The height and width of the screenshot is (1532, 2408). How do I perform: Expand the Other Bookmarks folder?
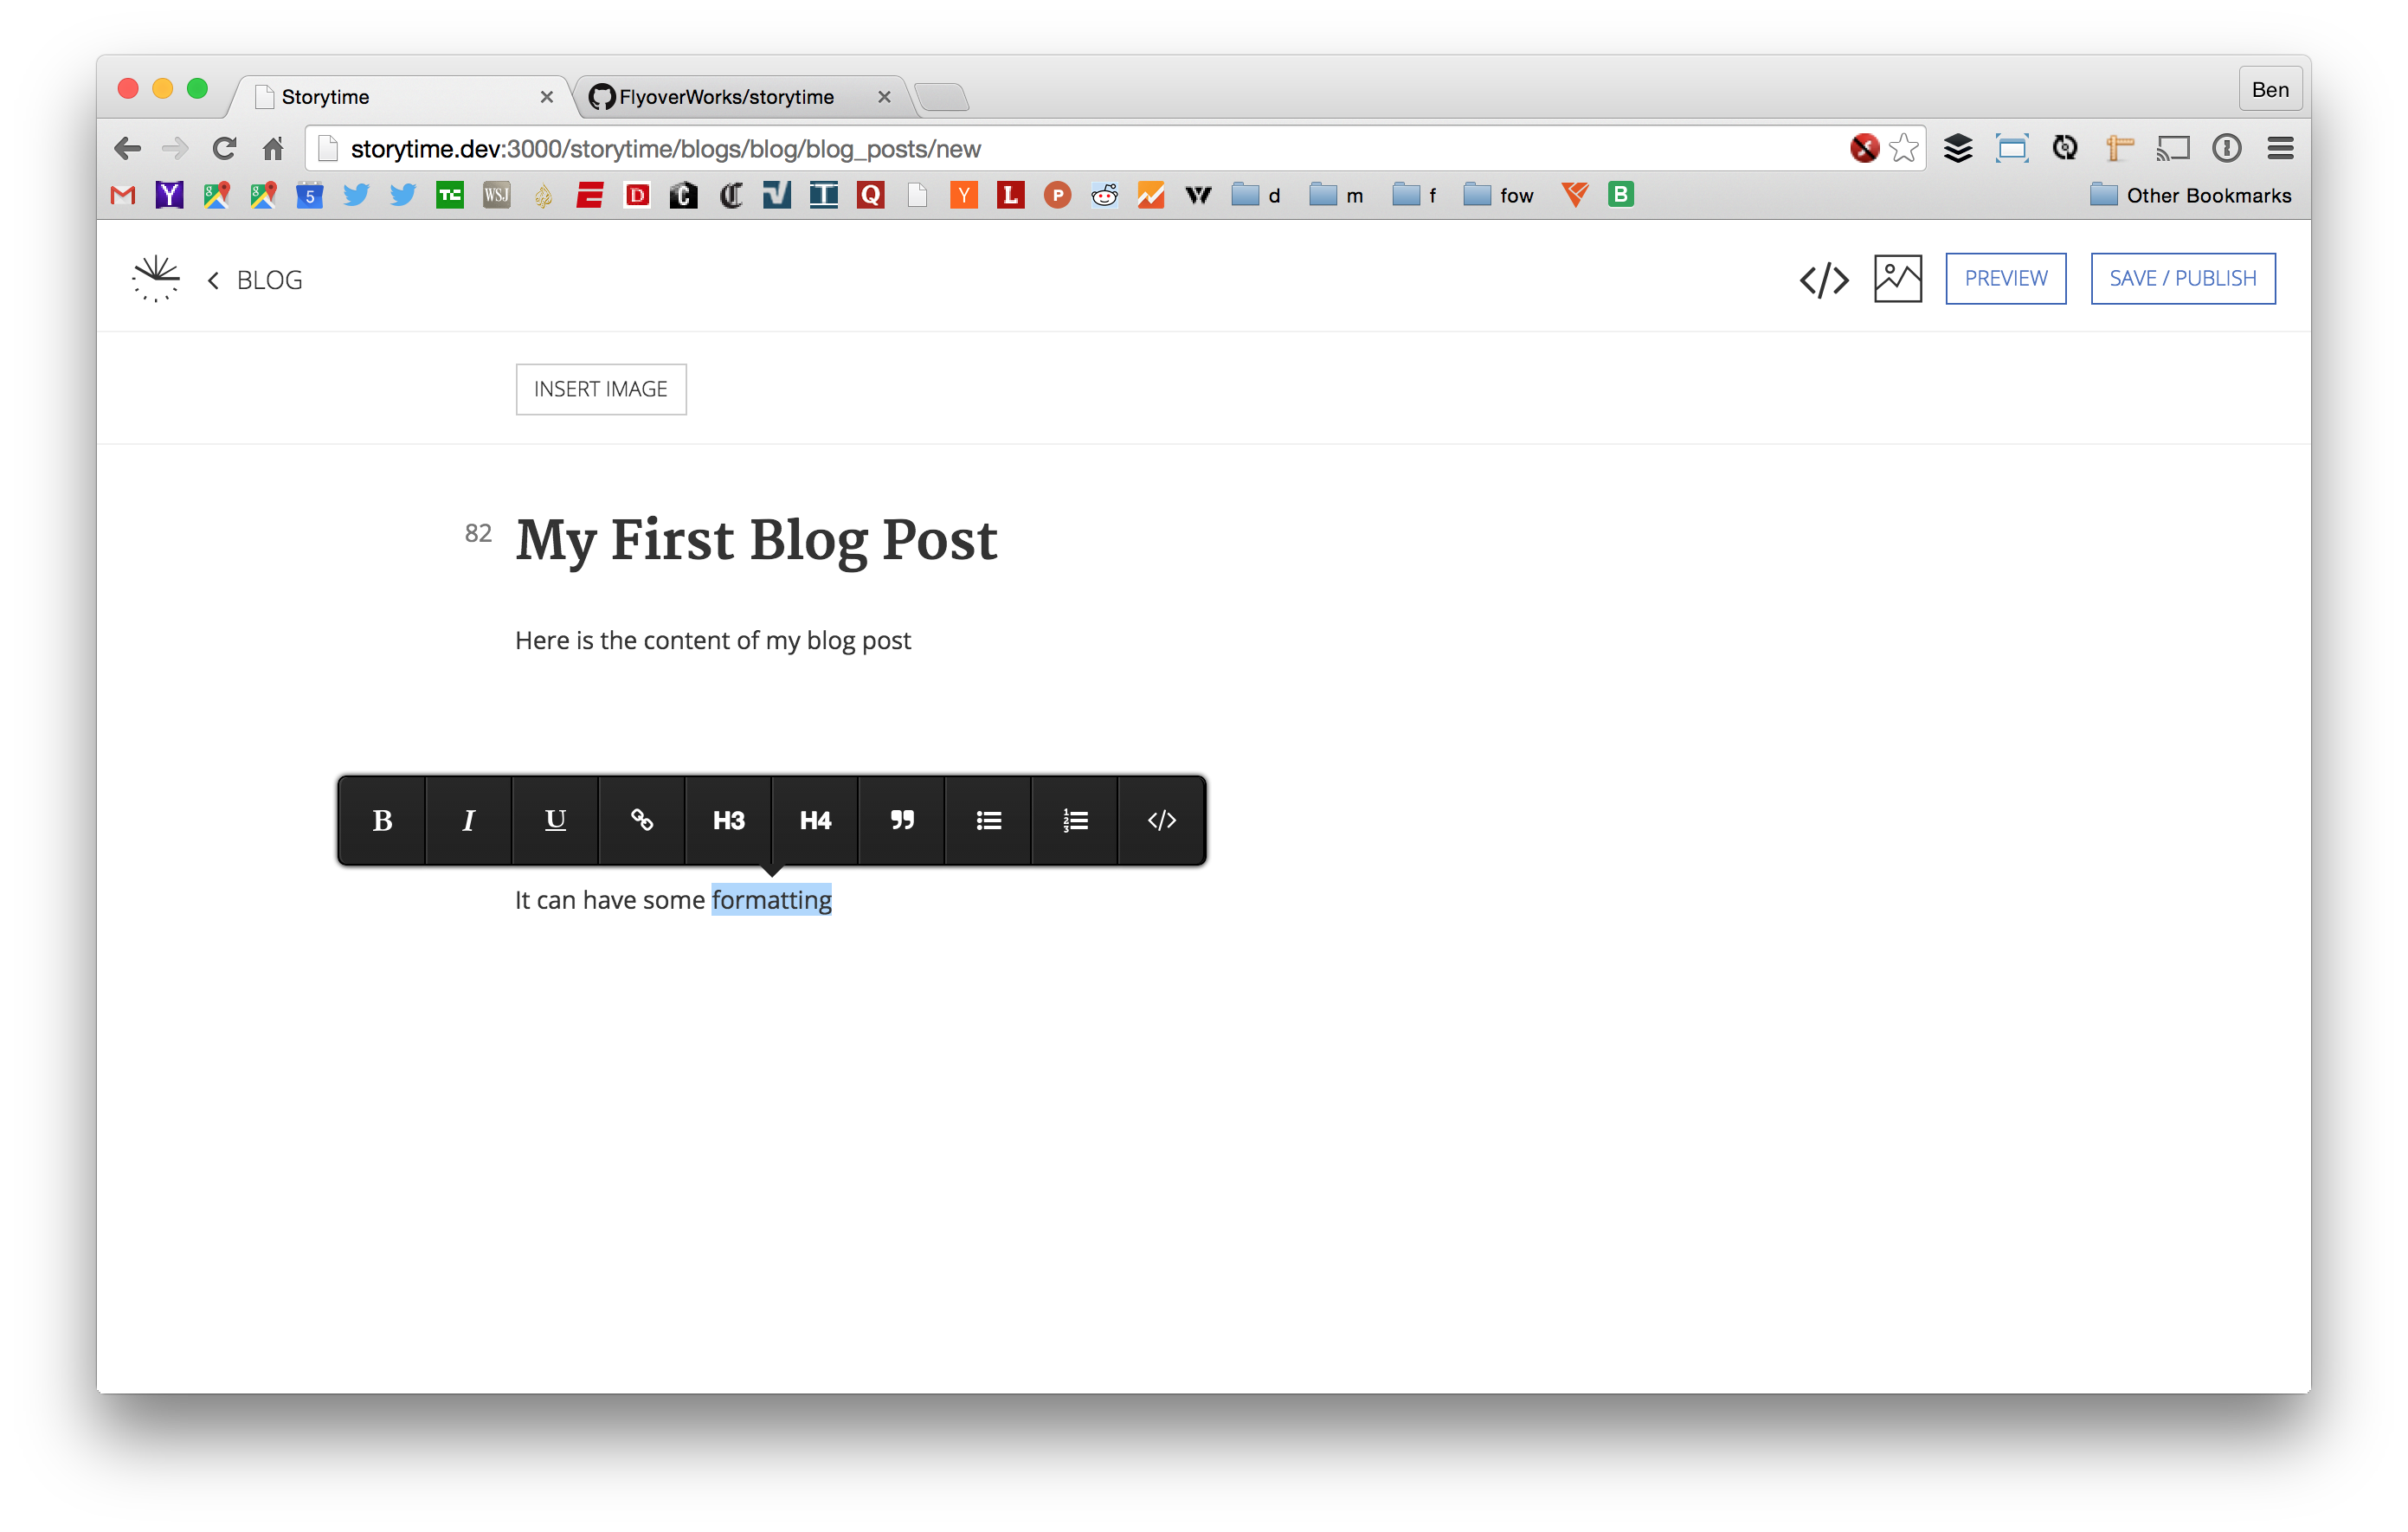point(2190,195)
